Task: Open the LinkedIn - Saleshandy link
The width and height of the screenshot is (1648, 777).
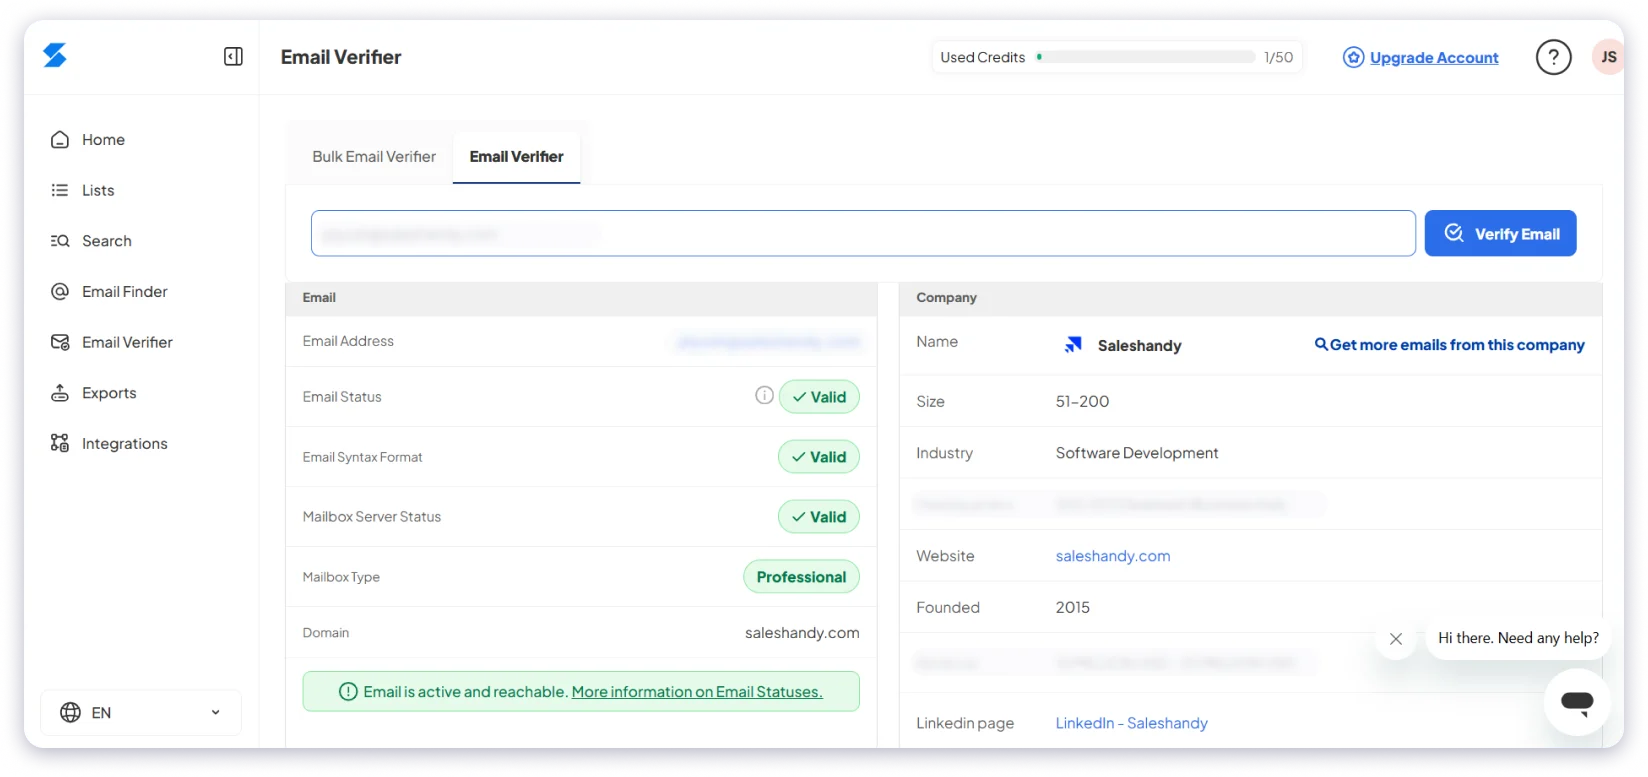Action: (x=1132, y=723)
